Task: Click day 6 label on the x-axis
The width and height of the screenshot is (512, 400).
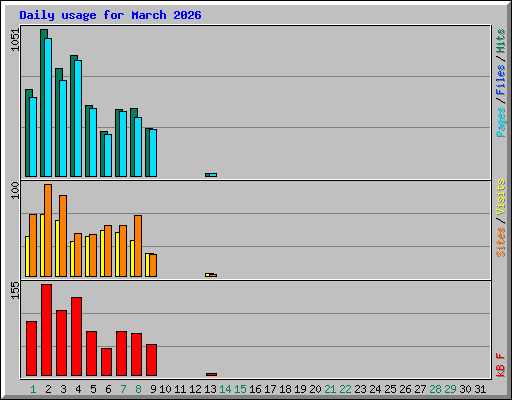Action: pyautogui.click(x=108, y=389)
